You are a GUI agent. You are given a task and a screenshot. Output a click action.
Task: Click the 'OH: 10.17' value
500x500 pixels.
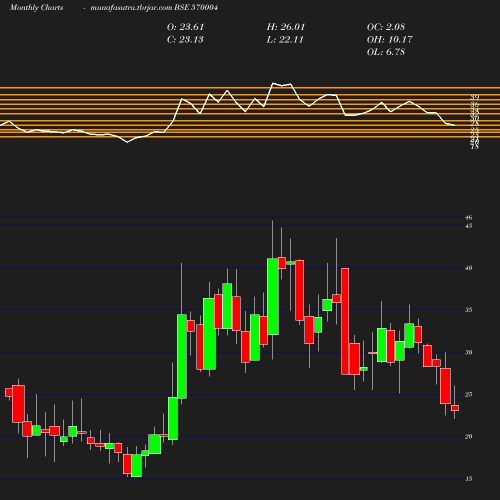pos(389,40)
